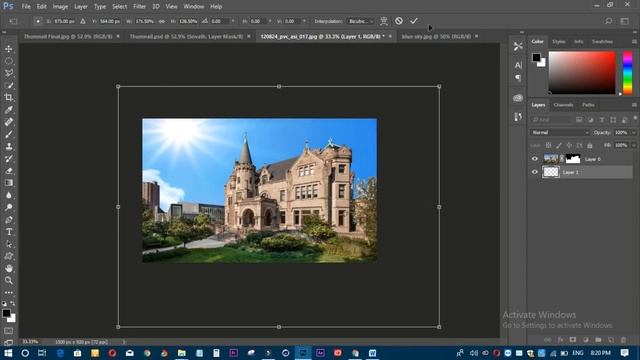Open the workspace switcher icon
This screenshot has width=640, height=360.
625,21
